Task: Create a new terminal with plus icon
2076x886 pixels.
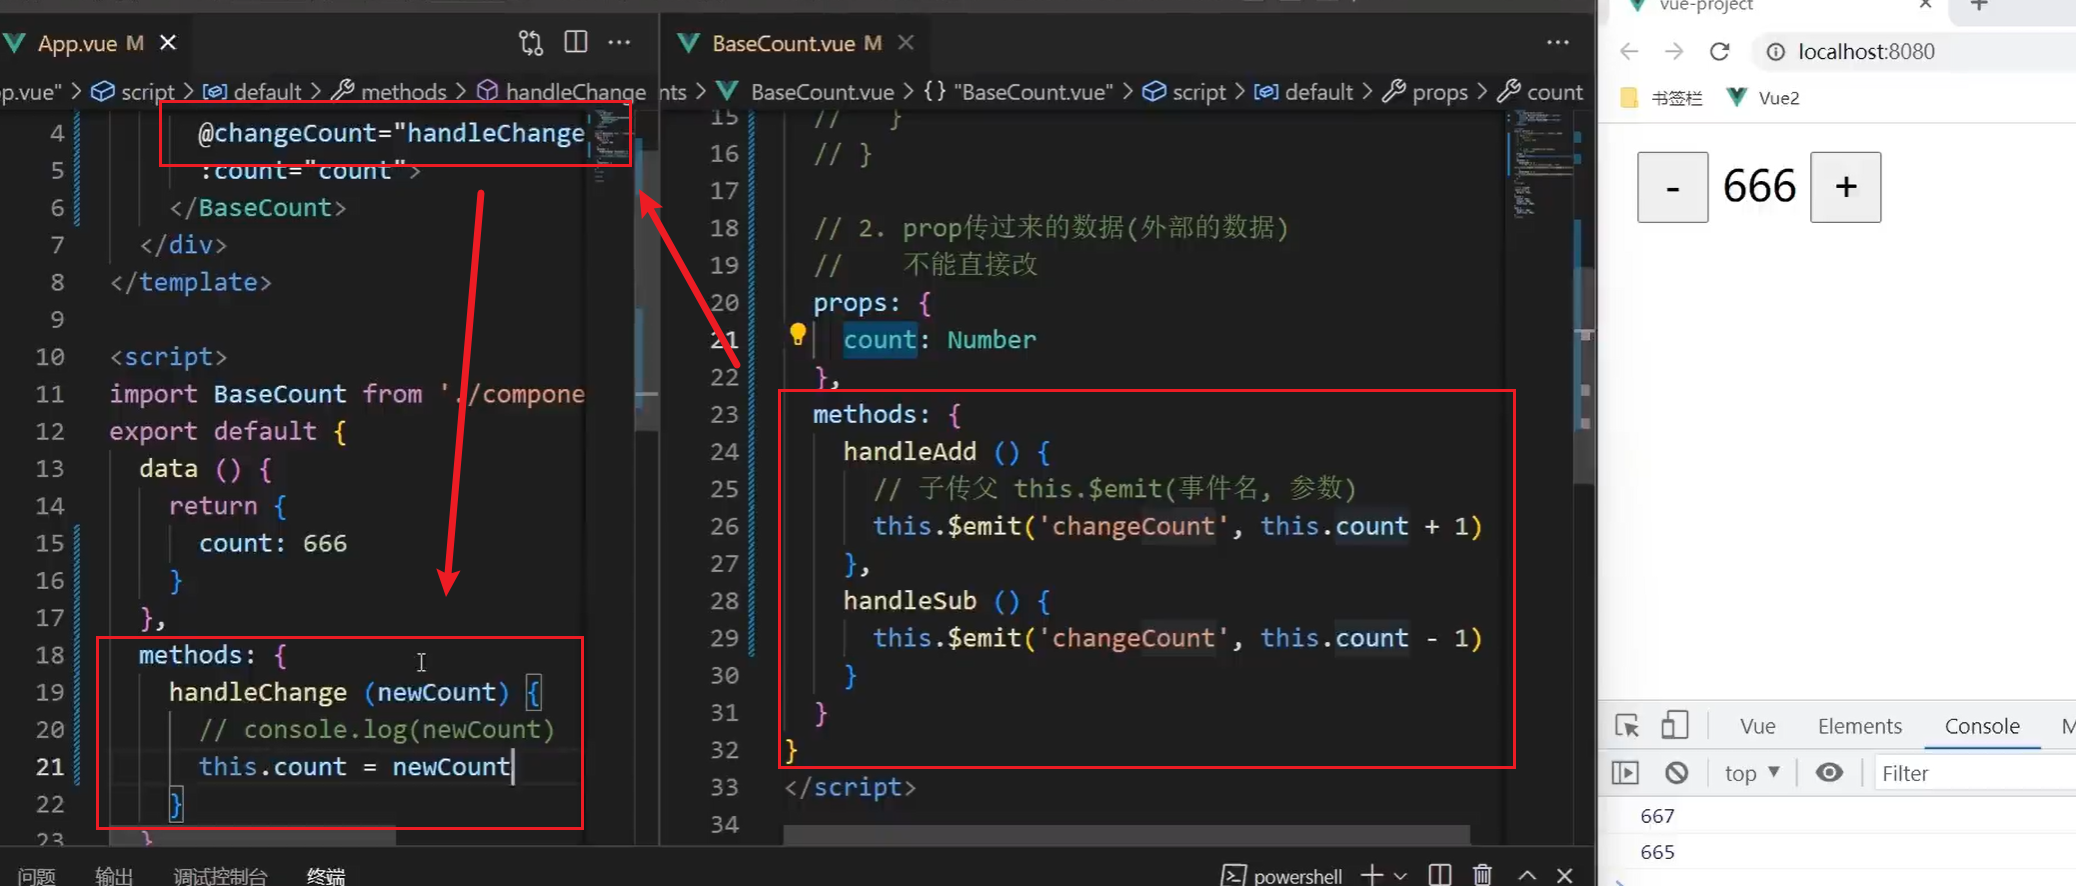Action: click(x=1372, y=875)
